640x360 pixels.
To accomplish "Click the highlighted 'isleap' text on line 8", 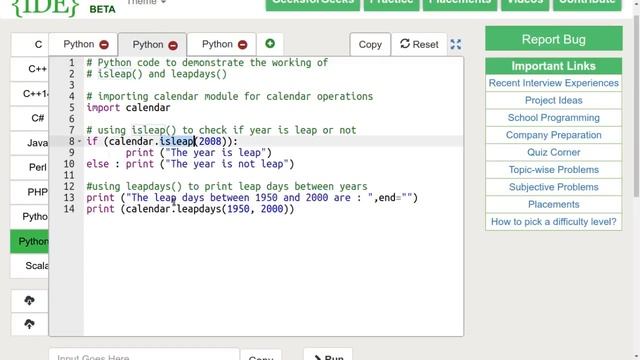I will point(177,141).
